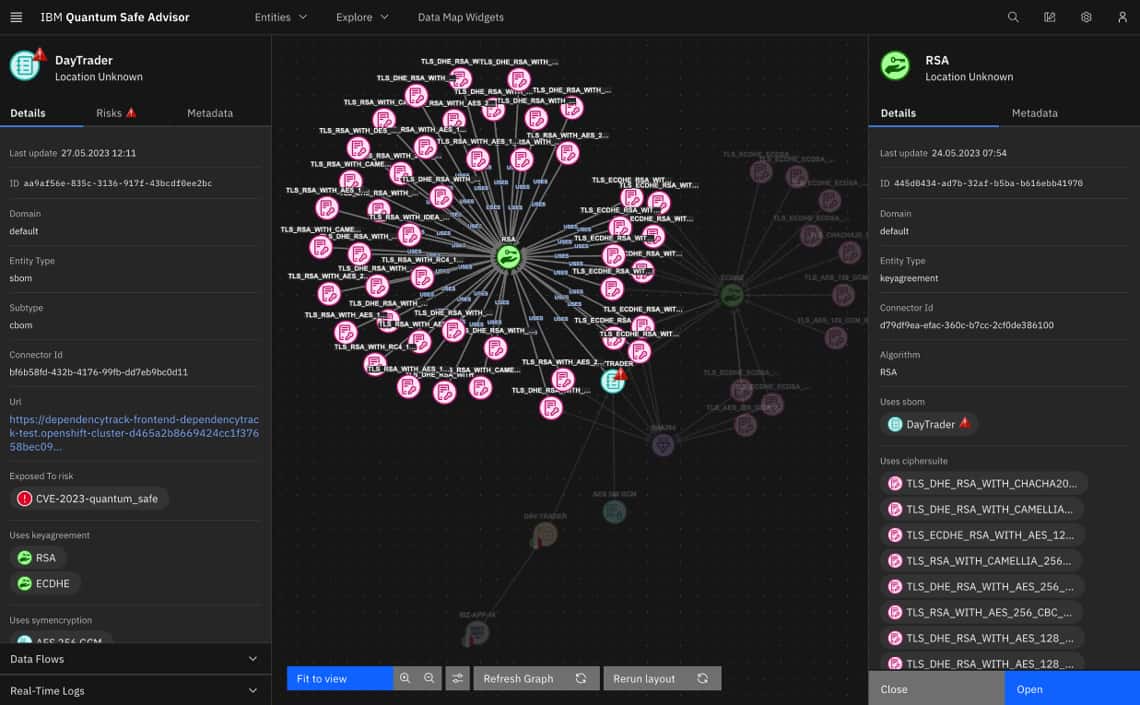Open the CVE-2023-quantum_safe risk chip
Image resolution: width=1140 pixels, height=705 pixels.
(89, 499)
